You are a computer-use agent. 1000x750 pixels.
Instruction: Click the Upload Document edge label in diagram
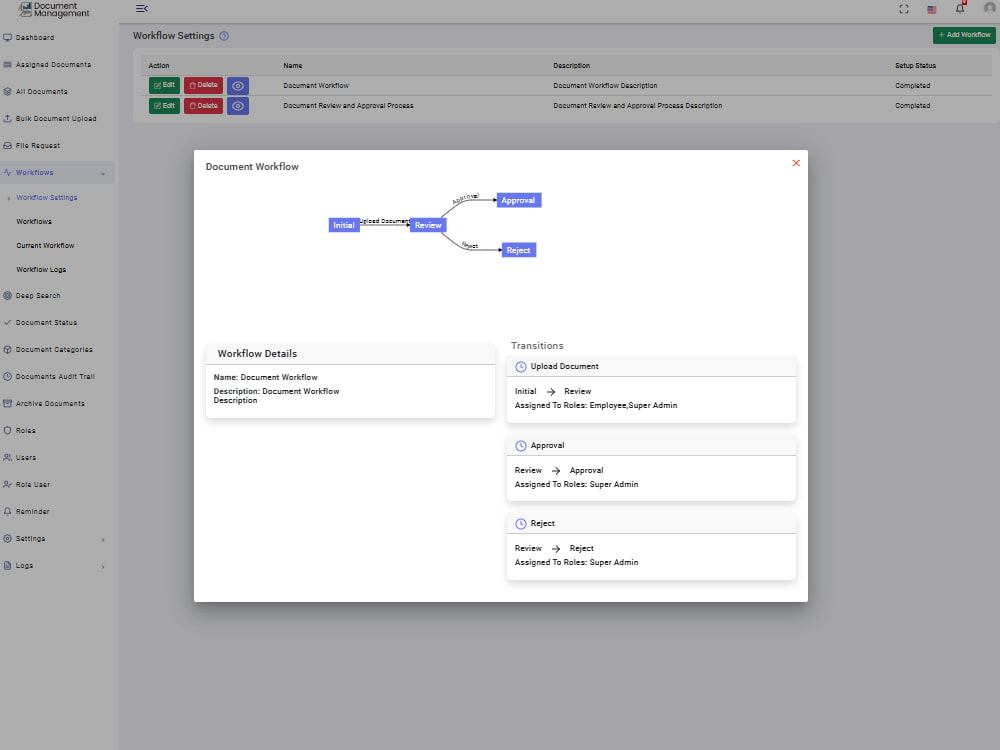pyautogui.click(x=385, y=221)
